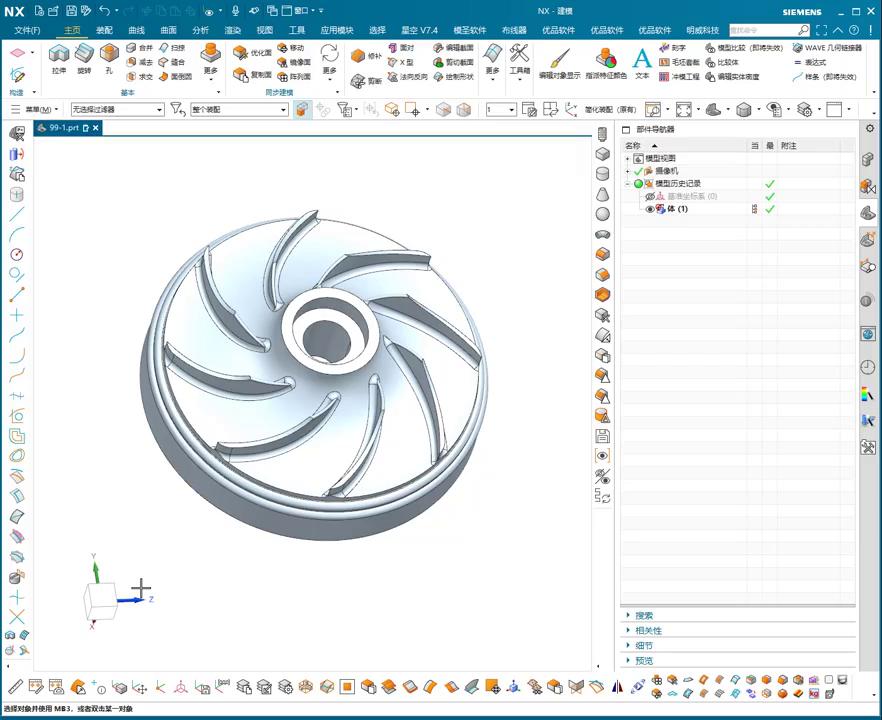The image size is (882, 720).
Task: Select the sphere primitive icon in vertical toolbar
Action: (602, 214)
